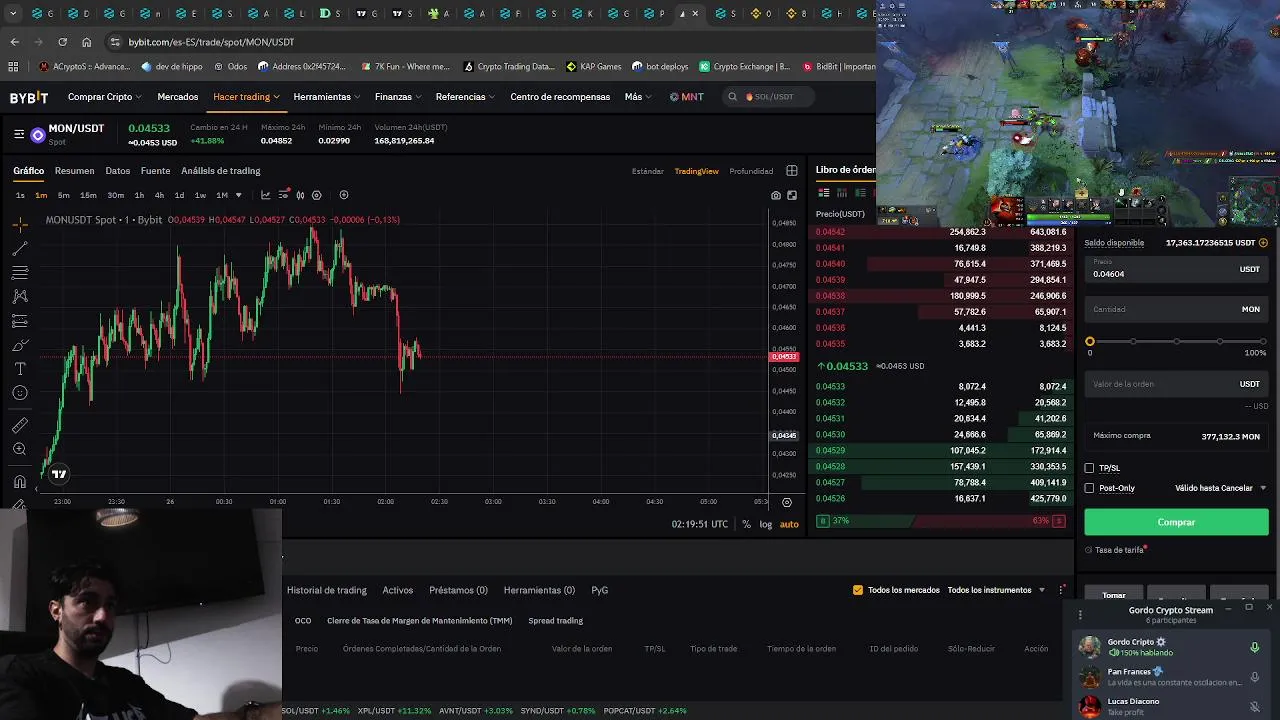Open more timeframes arrow after 1M
This screenshot has height=720, width=1280.
[238, 195]
